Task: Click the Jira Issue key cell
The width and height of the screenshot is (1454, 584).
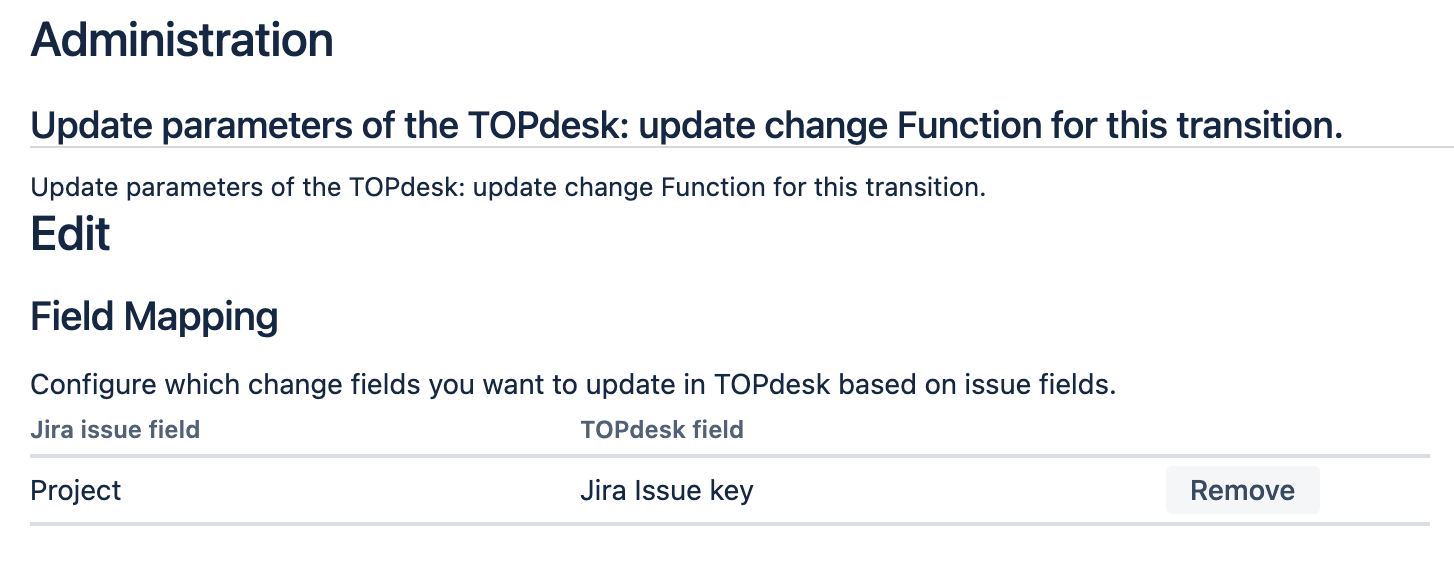Action: click(666, 491)
